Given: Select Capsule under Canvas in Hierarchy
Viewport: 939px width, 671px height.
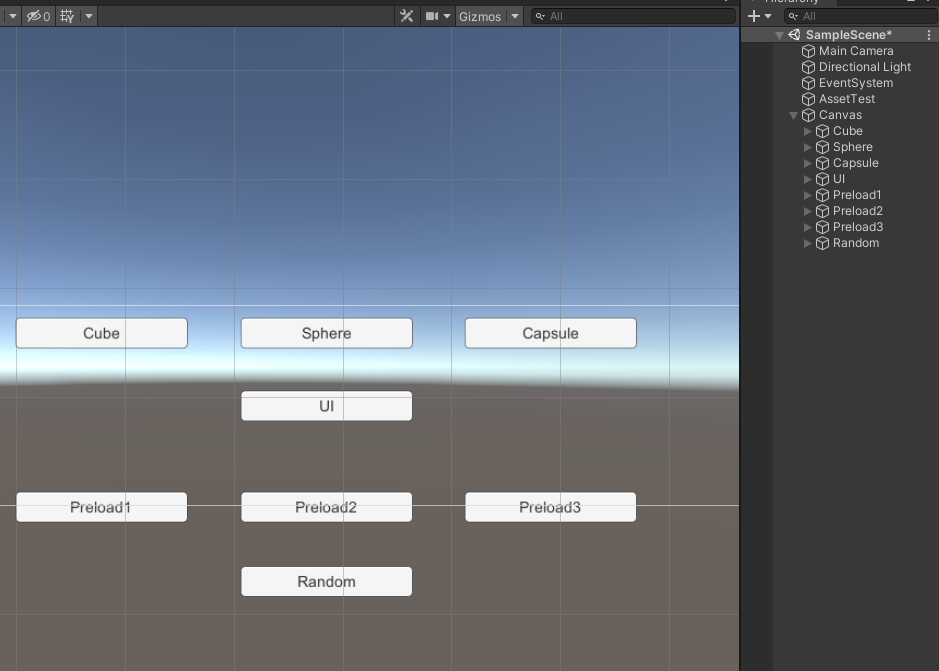Looking at the screenshot, I should pyautogui.click(x=855, y=163).
